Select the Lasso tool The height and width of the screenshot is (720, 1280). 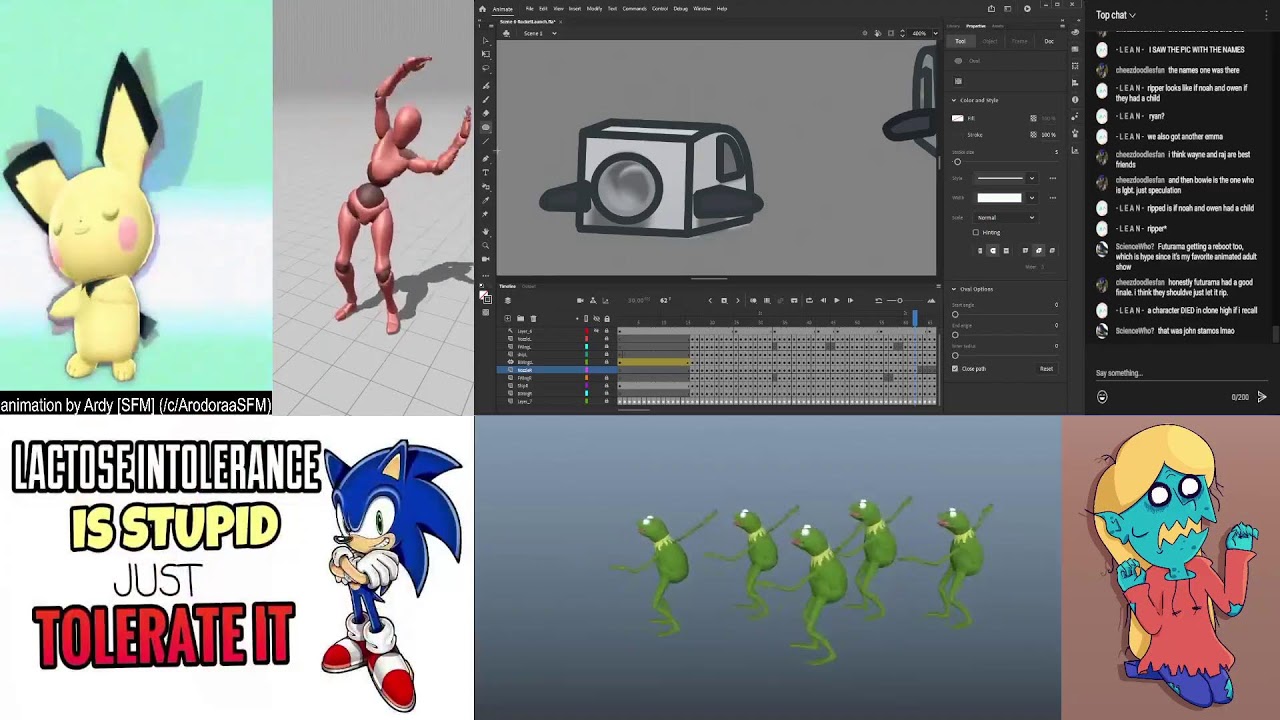coord(486,68)
